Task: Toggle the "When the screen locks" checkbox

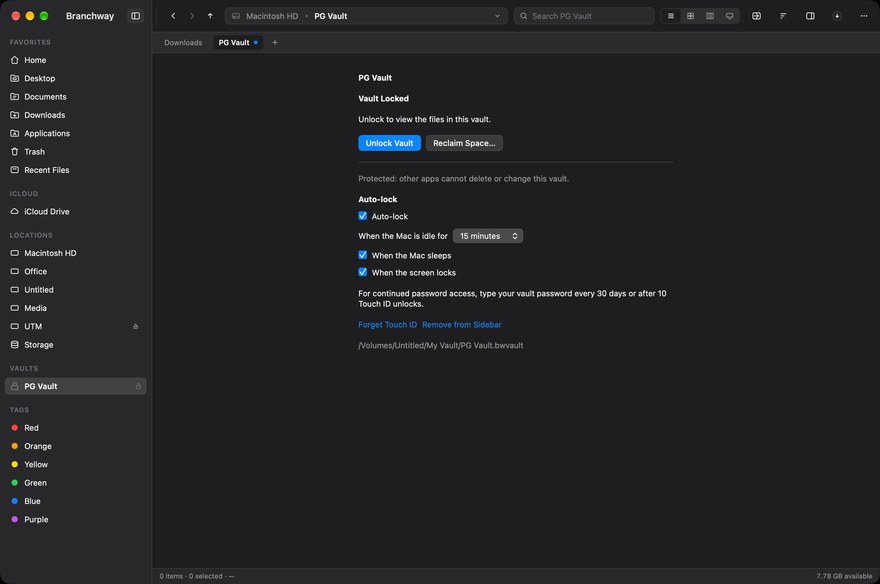Action: point(363,272)
